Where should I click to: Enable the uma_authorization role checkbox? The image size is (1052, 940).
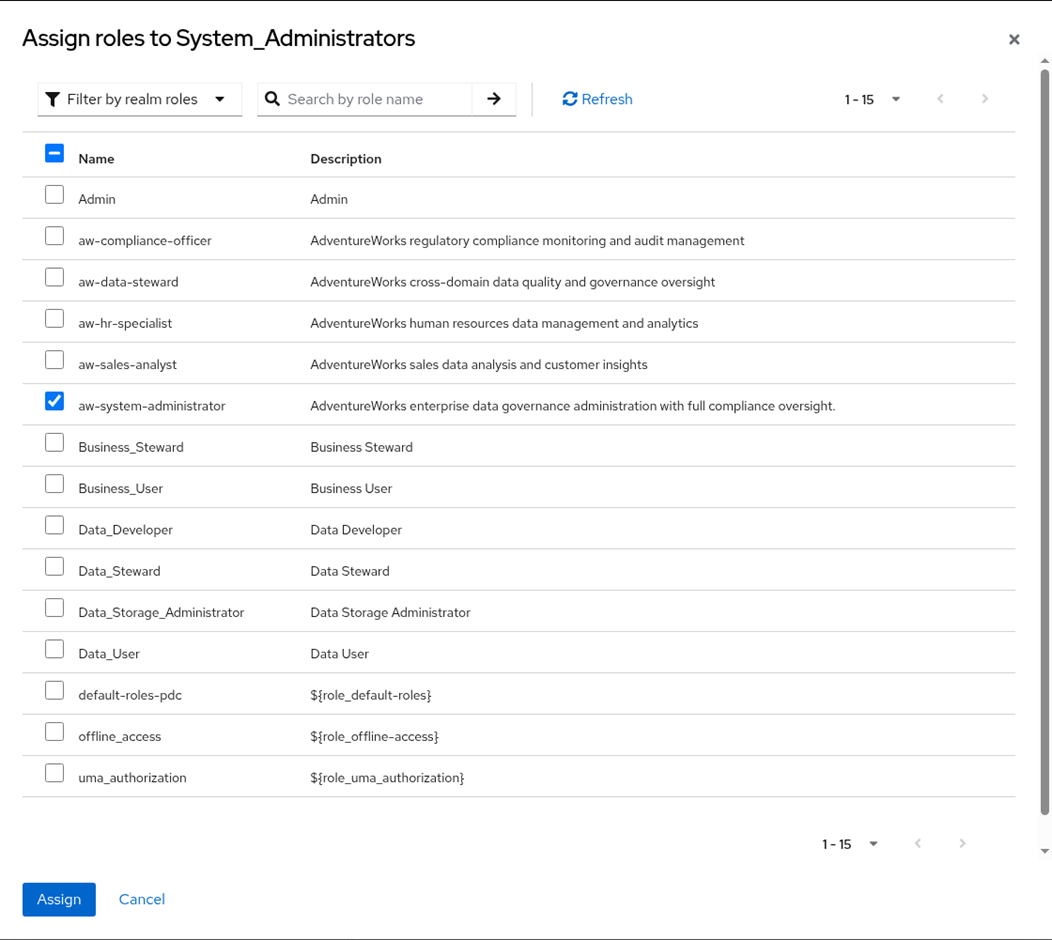(55, 773)
